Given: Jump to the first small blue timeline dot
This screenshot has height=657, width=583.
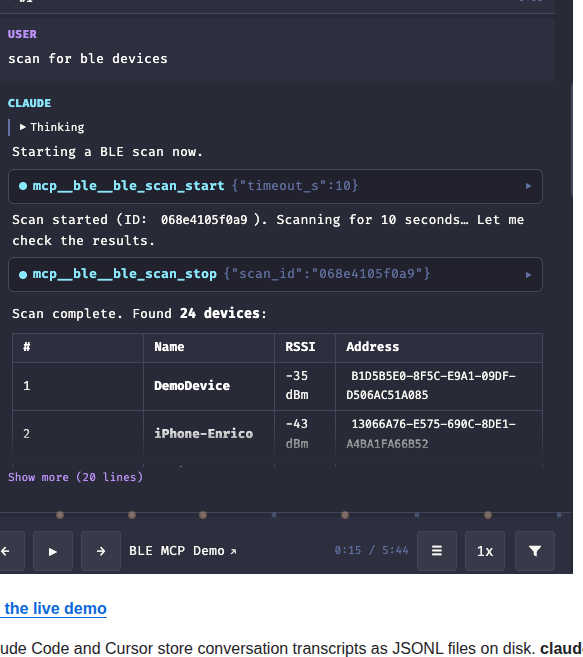Looking at the screenshot, I should [274, 515].
